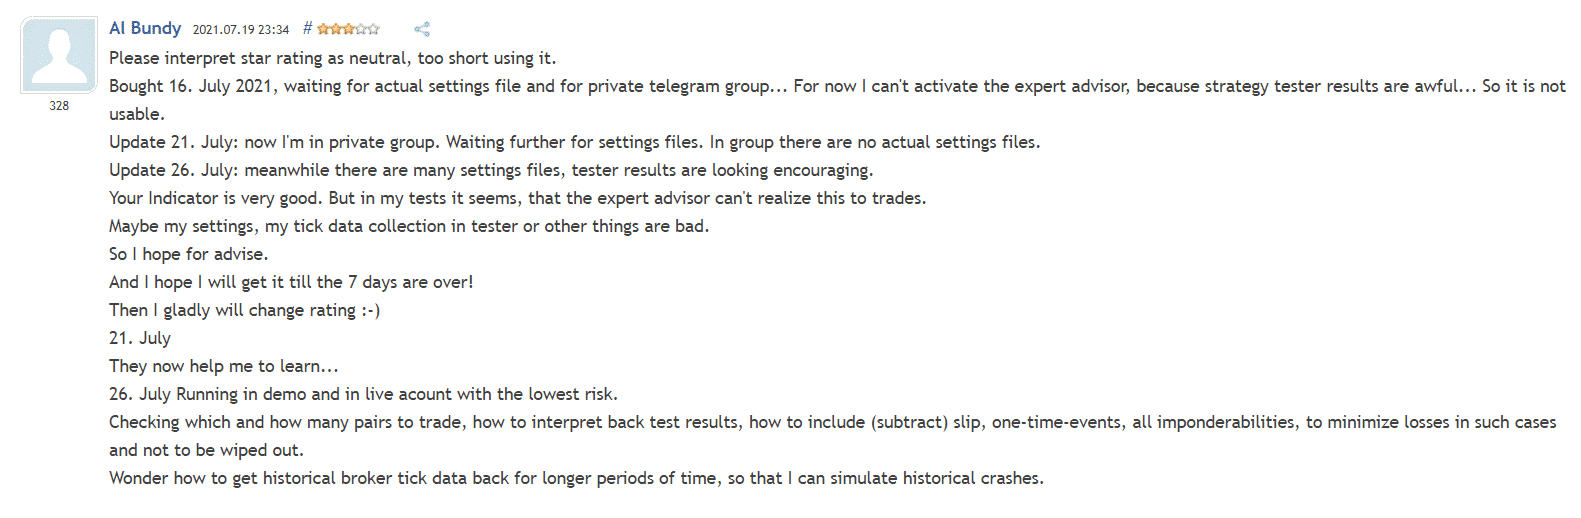This screenshot has height=518, width=1581.
Task: Click the third filled star in the rating
Action: (349, 29)
